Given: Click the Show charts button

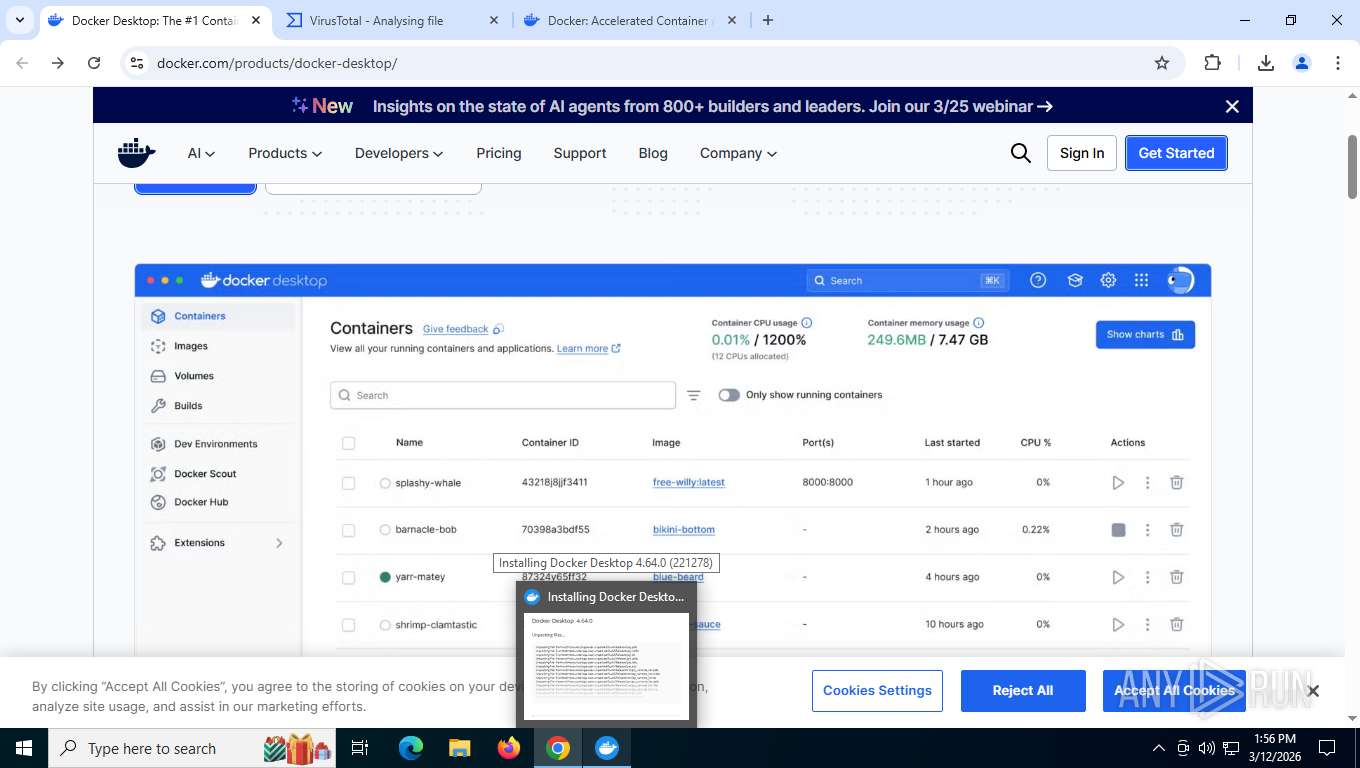Looking at the screenshot, I should point(1145,335).
